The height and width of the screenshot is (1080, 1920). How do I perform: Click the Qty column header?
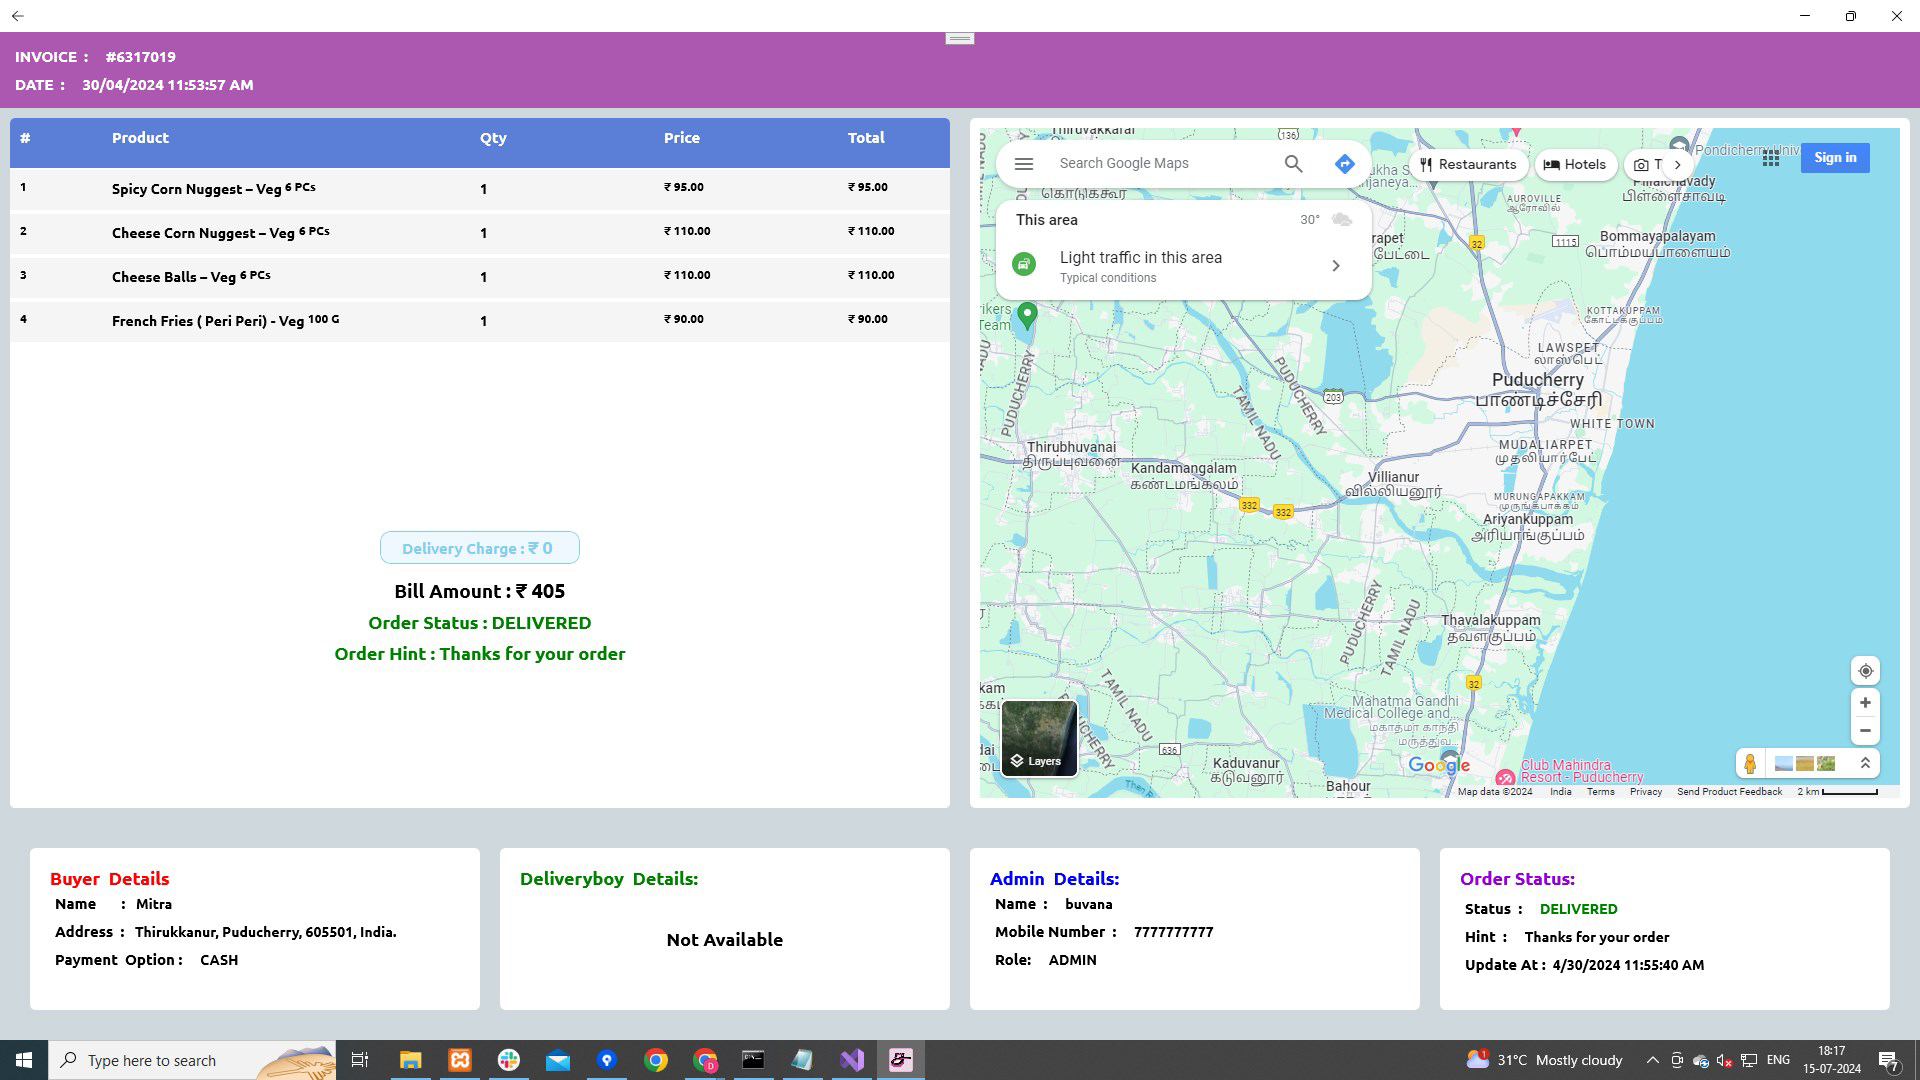pyautogui.click(x=493, y=138)
